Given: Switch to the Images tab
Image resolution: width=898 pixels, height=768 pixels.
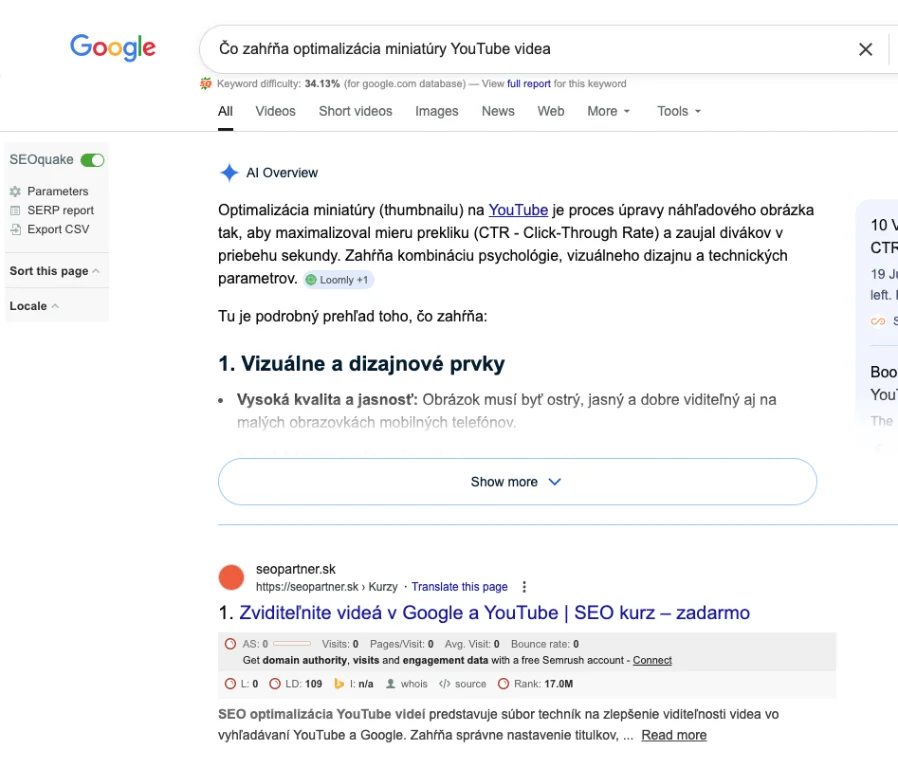Looking at the screenshot, I should (x=436, y=111).
